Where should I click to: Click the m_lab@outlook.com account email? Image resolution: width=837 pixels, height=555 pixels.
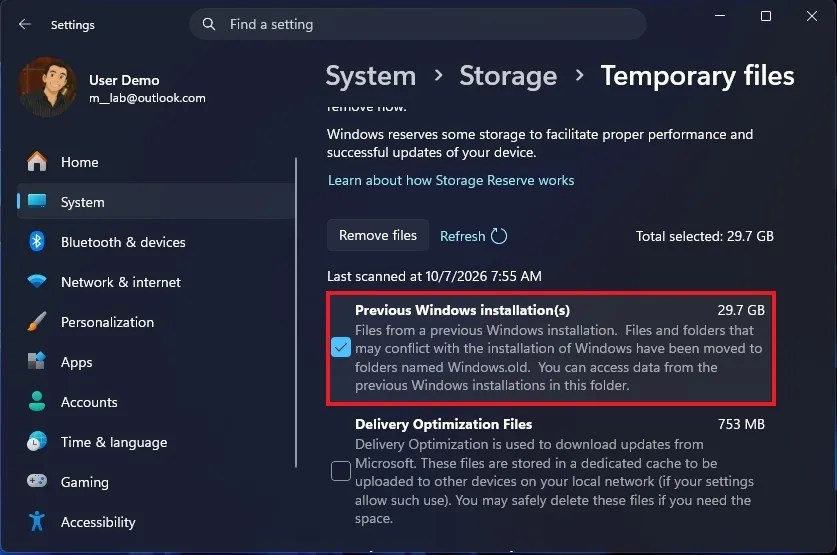(147, 98)
